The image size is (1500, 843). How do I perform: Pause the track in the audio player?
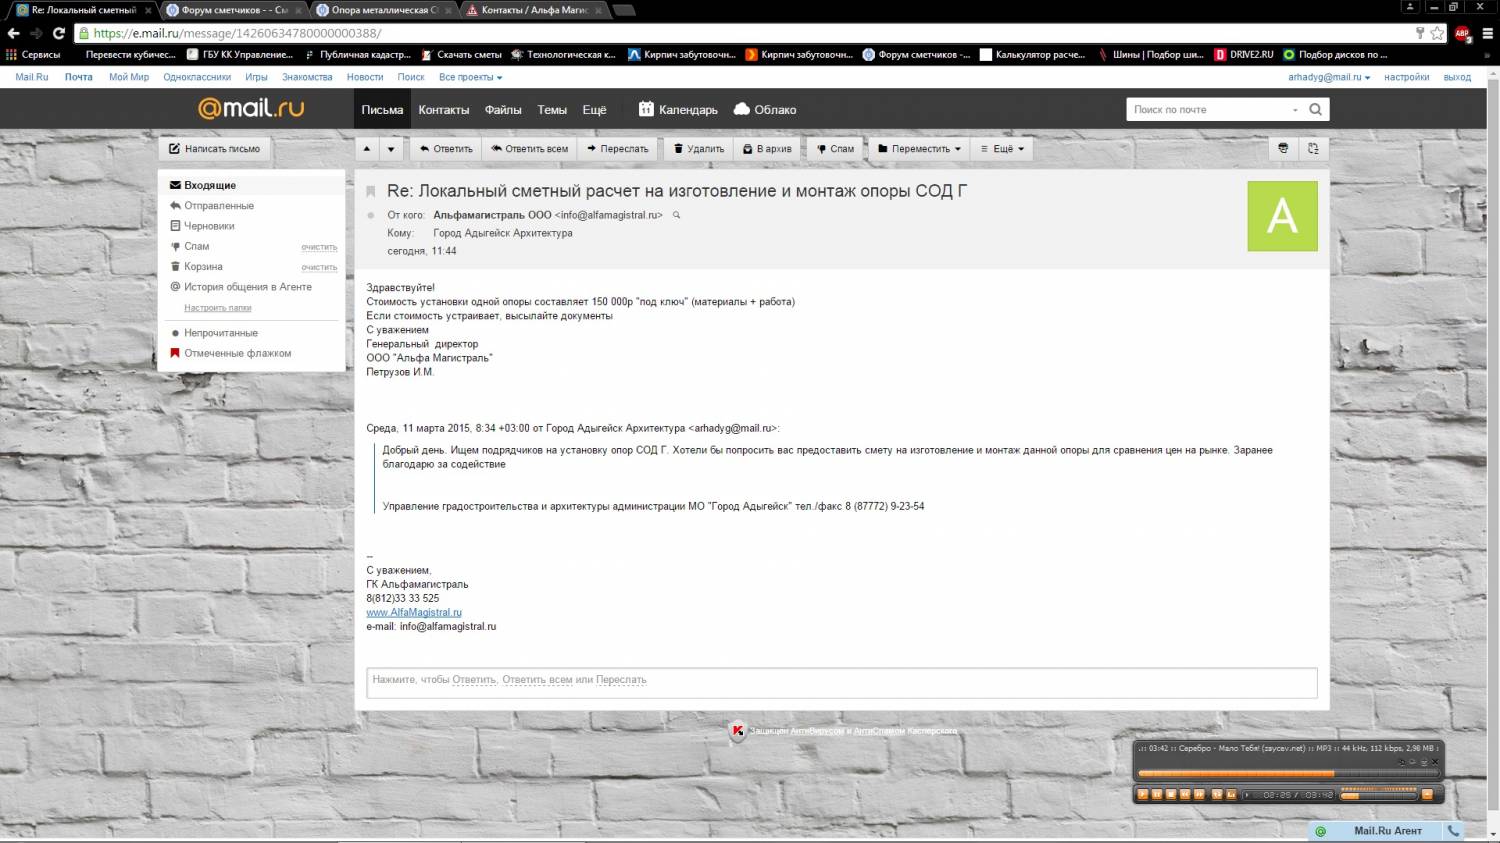(1157, 795)
